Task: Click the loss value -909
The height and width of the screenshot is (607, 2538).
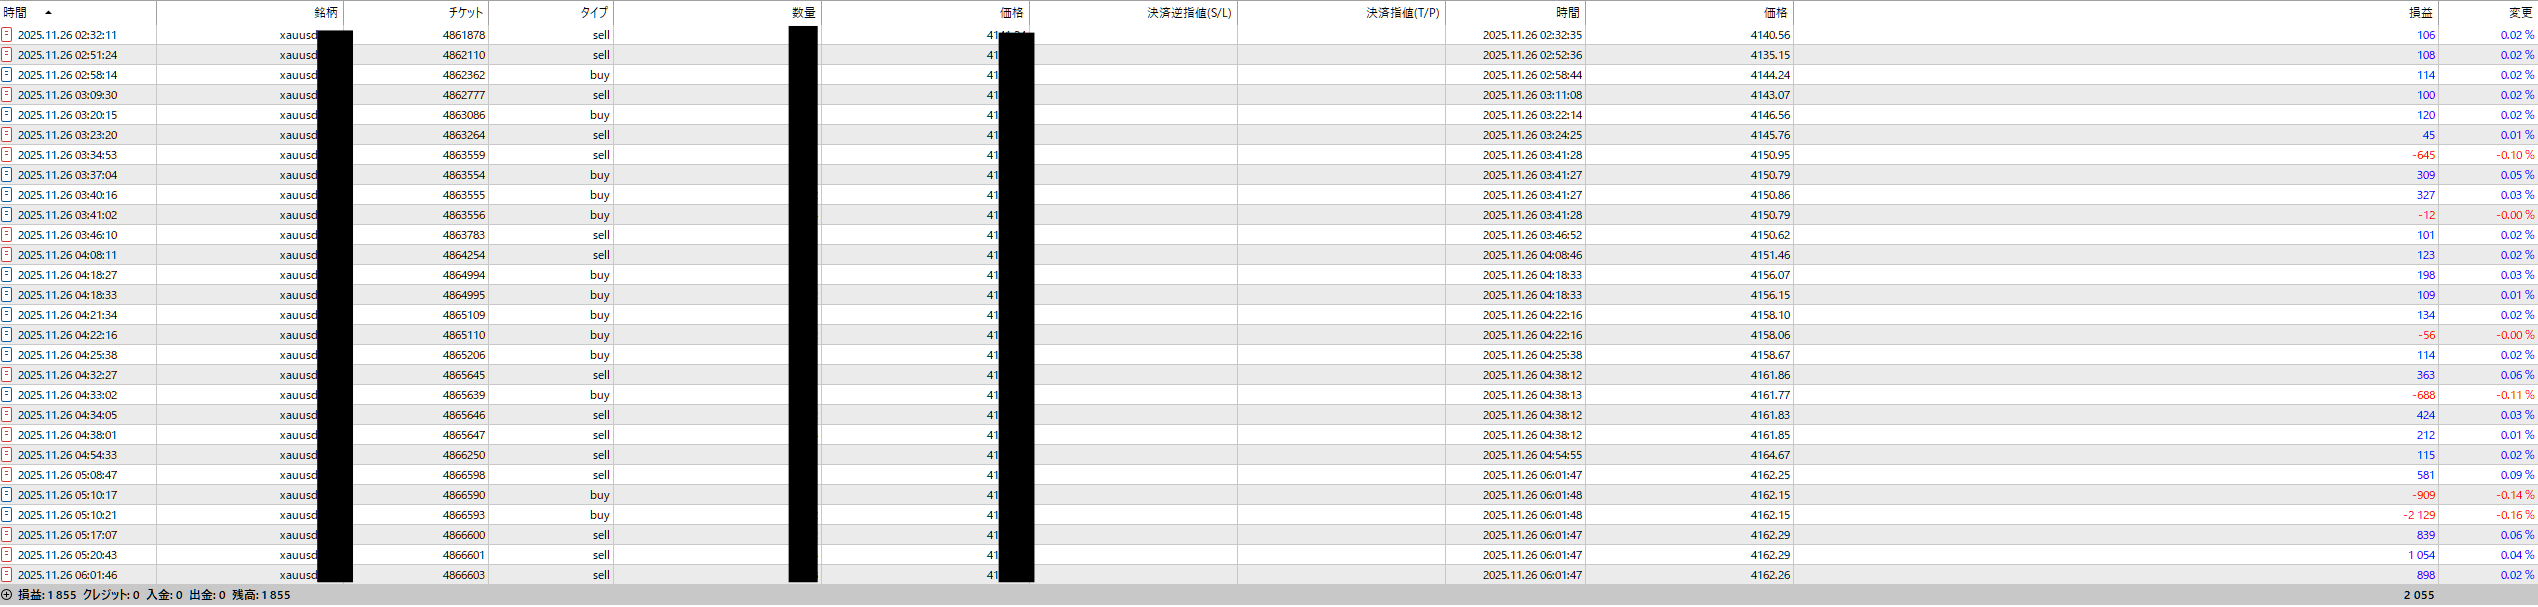Action: tap(2424, 495)
